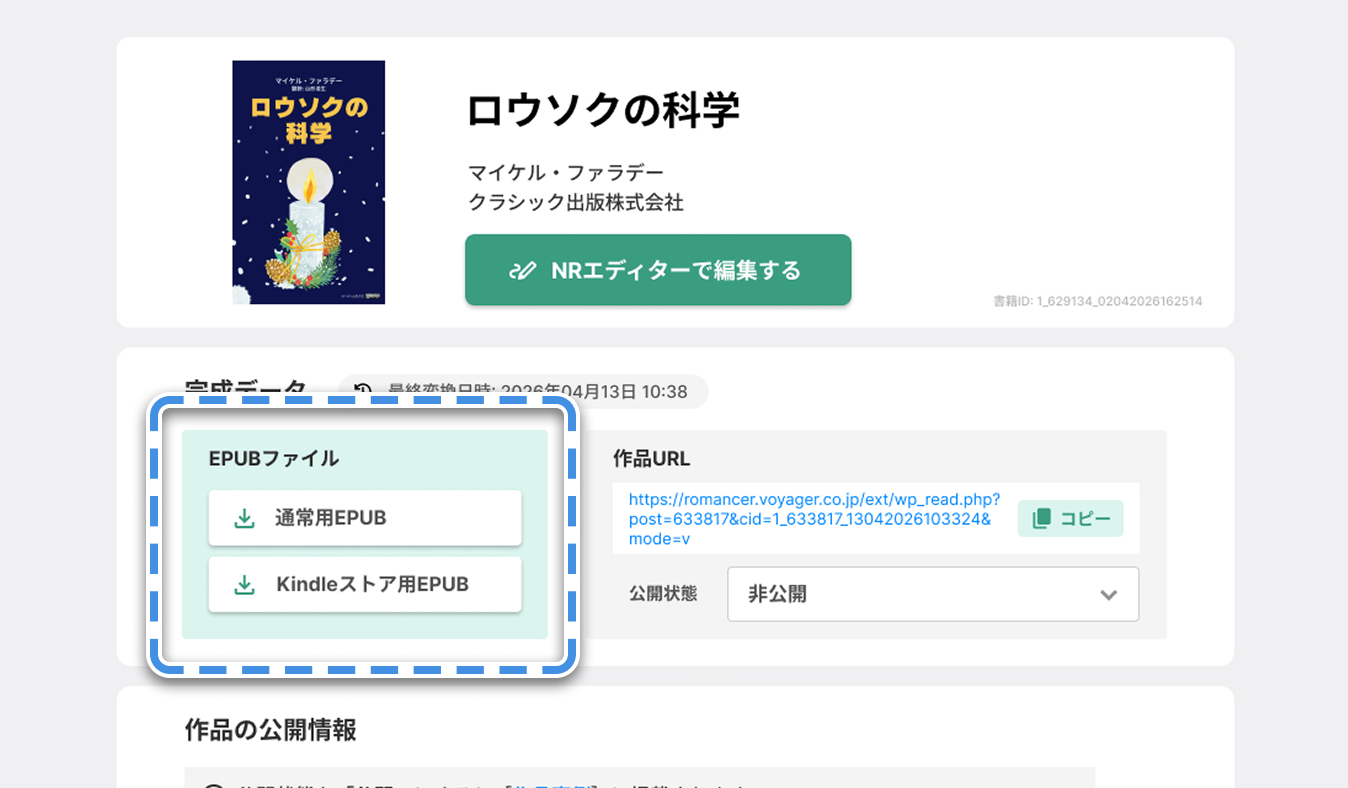Image resolution: width=1348 pixels, height=788 pixels.
Task: Open the 非公開 publication status dropdown
Action: 933,594
